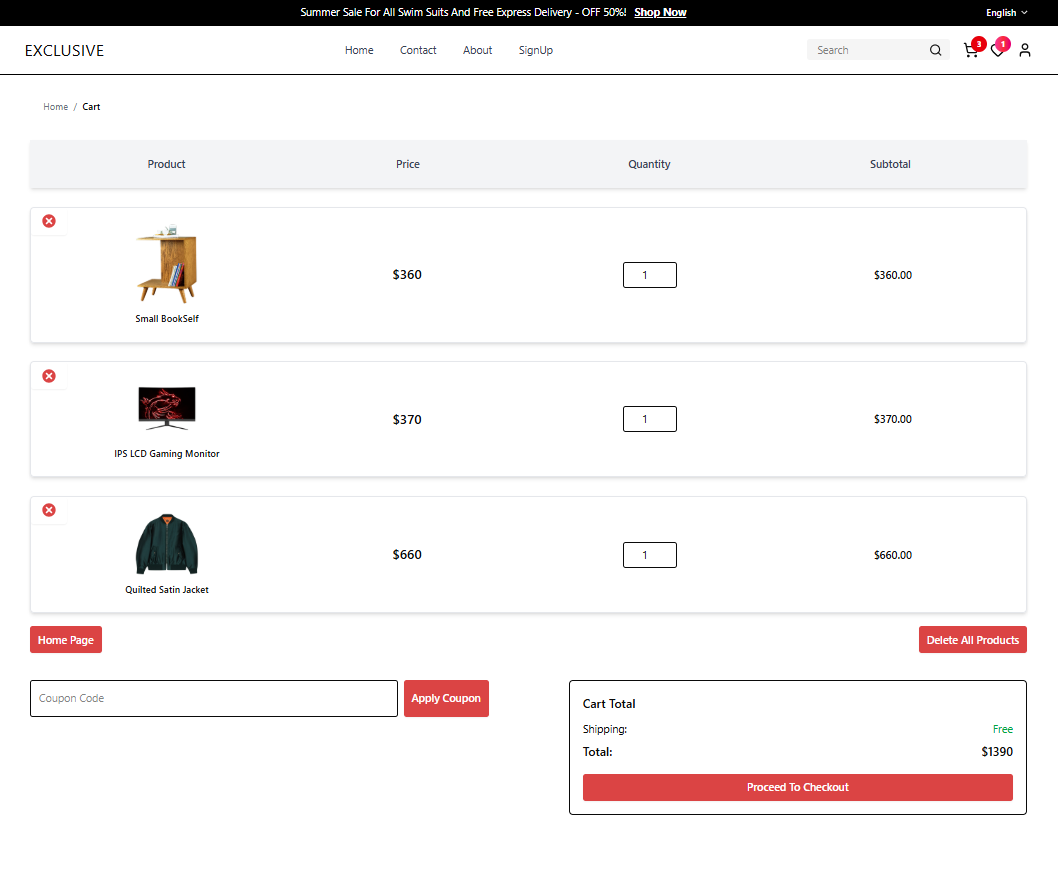Focus the Coupon Code input field
Image resolution: width=1058 pixels, height=879 pixels.
pos(214,698)
